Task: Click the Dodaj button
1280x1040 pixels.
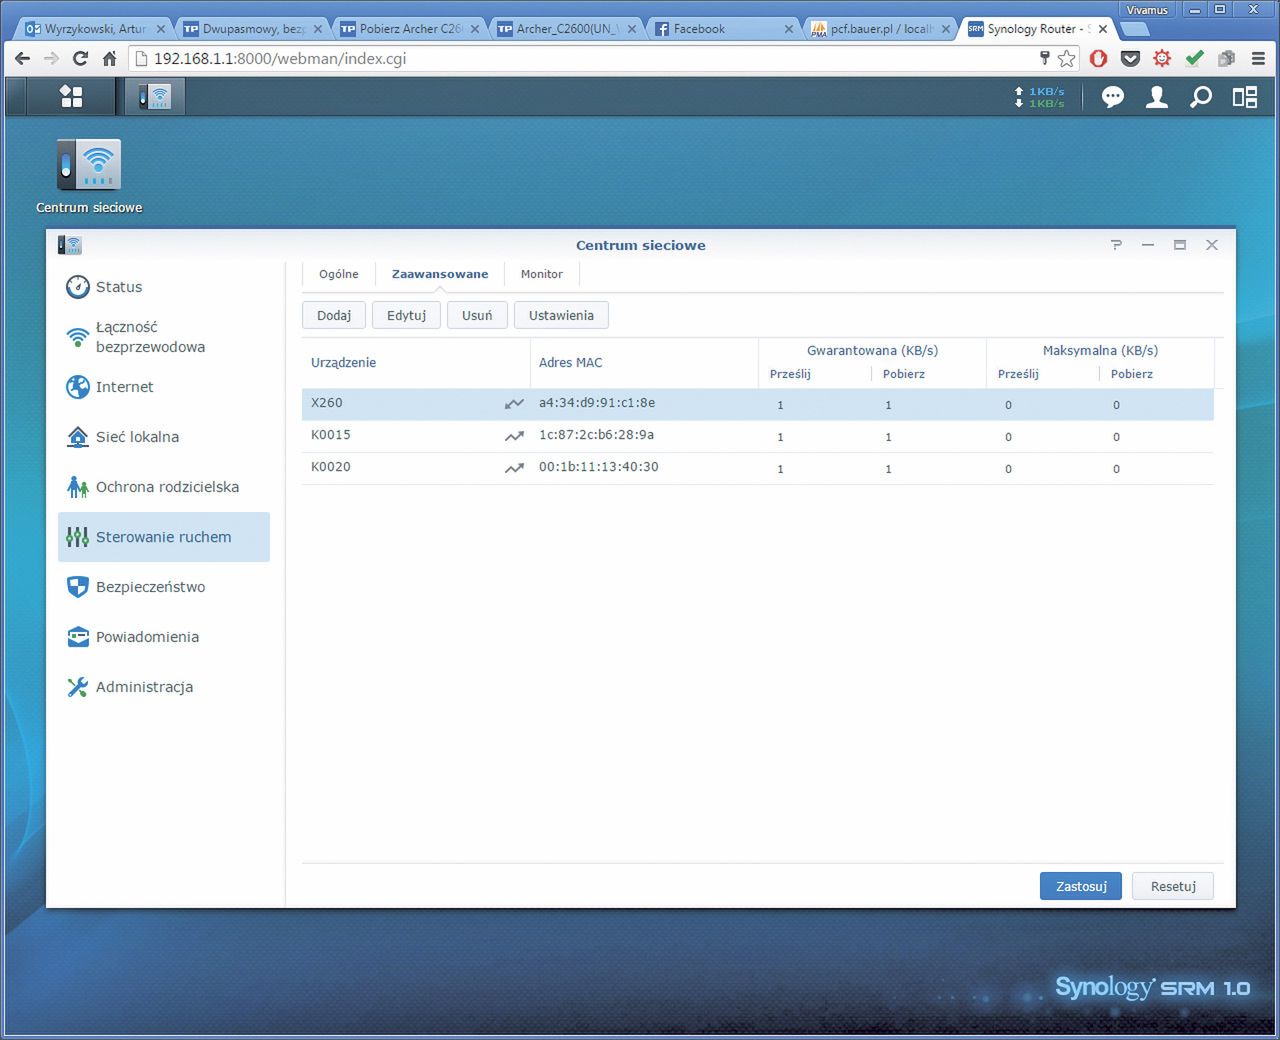Action: click(334, 315)
